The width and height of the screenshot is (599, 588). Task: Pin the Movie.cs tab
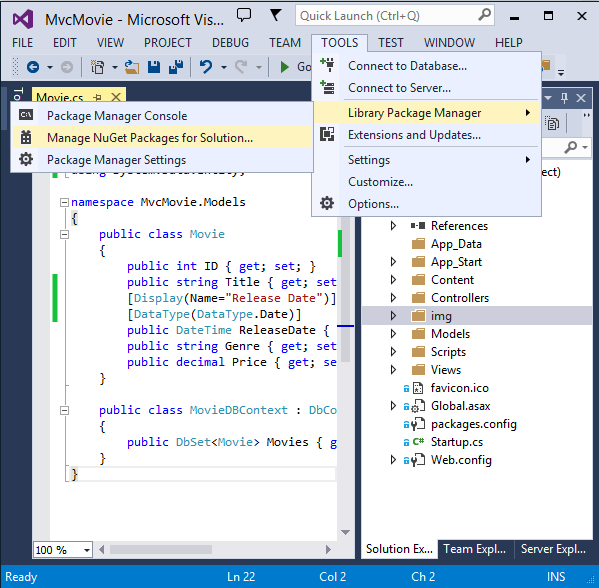pyautogui.click(x=98, y=97)
